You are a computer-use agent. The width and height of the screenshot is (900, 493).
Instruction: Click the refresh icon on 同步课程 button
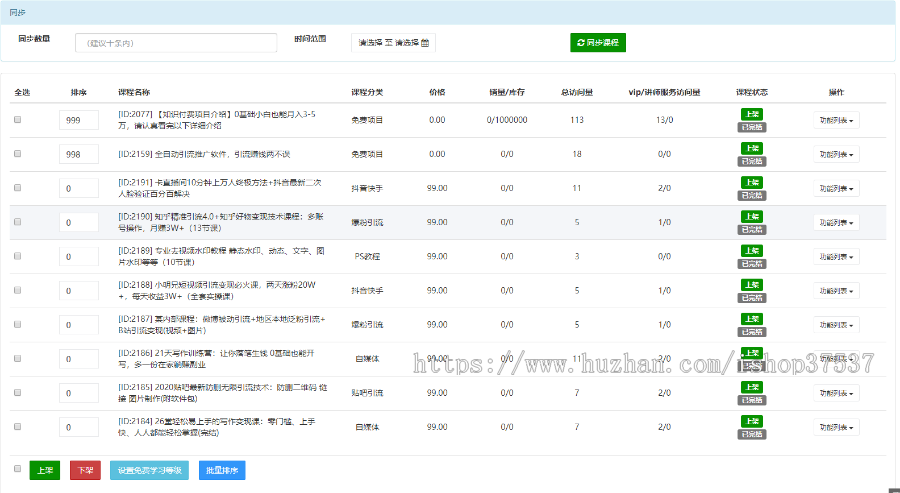(x=581, y=43)
